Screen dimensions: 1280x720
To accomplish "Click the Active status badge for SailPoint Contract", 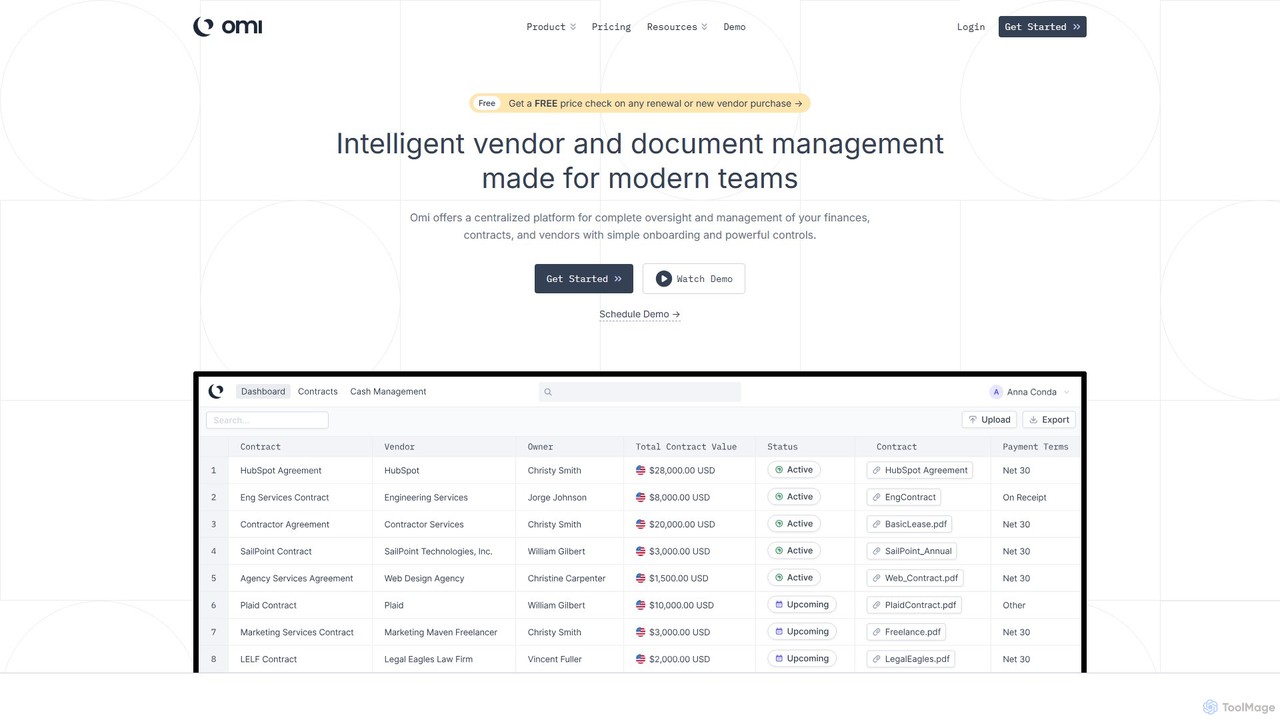I will click(x=794, y=551).
